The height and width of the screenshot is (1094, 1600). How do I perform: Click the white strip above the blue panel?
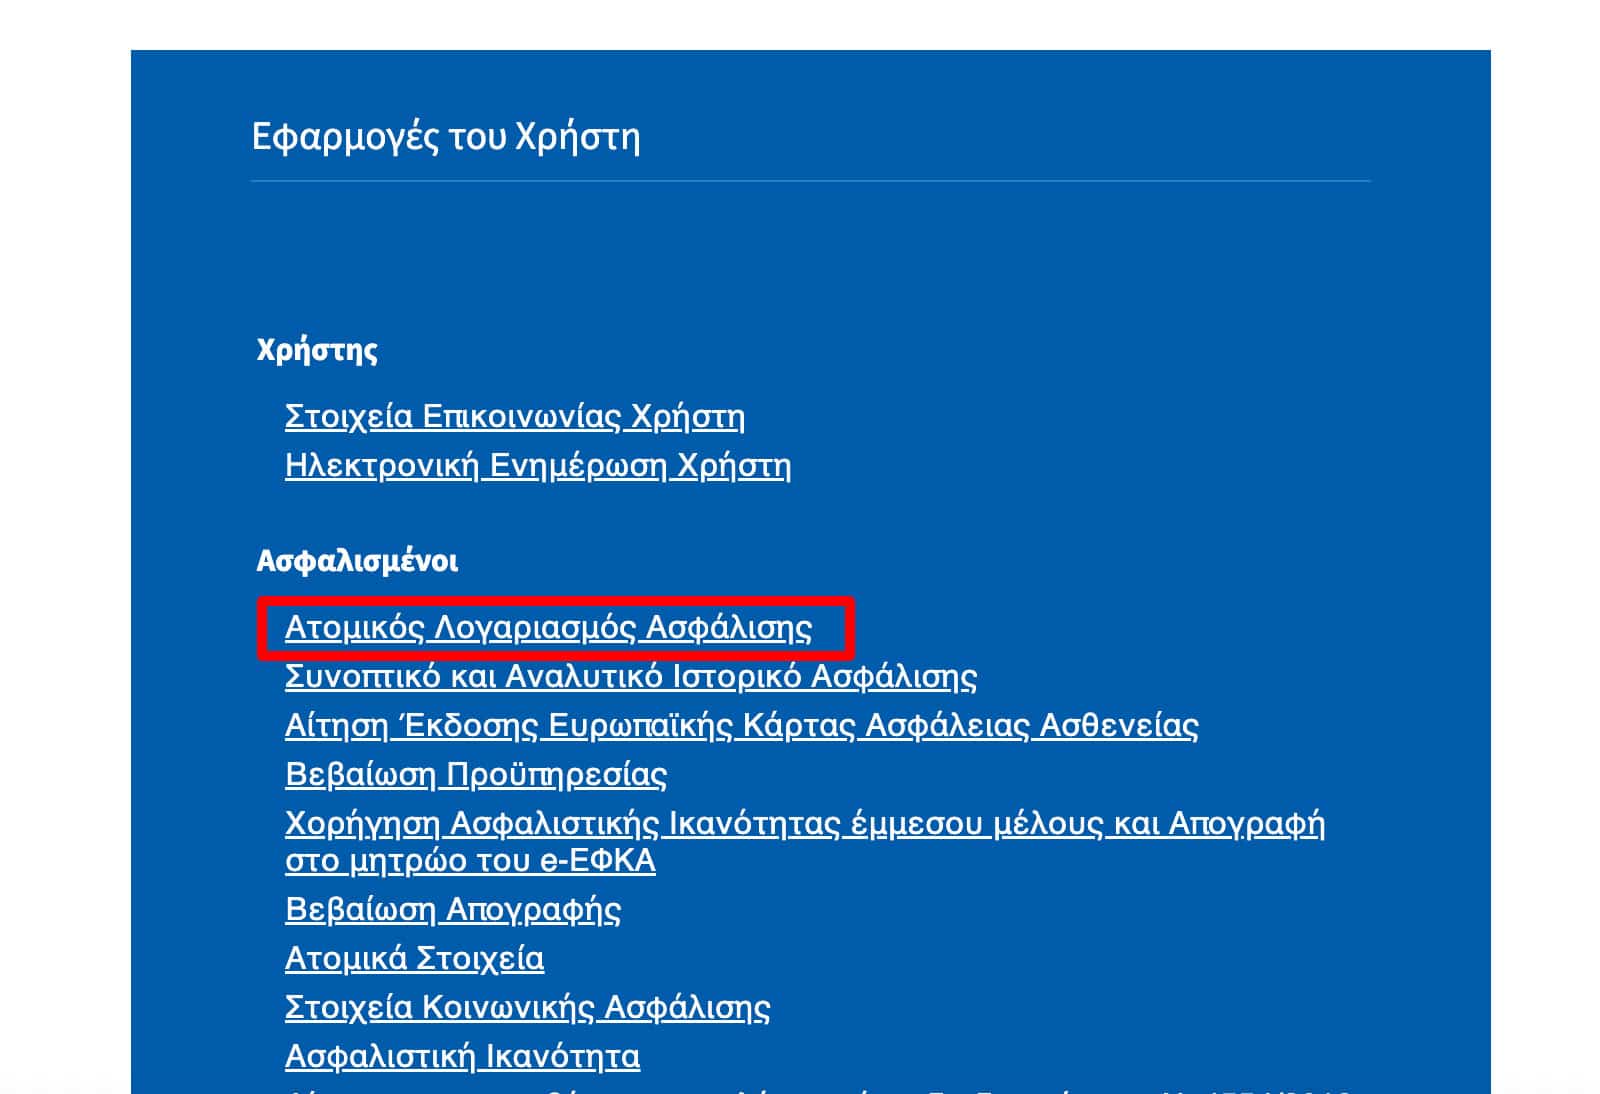(800, 24)
